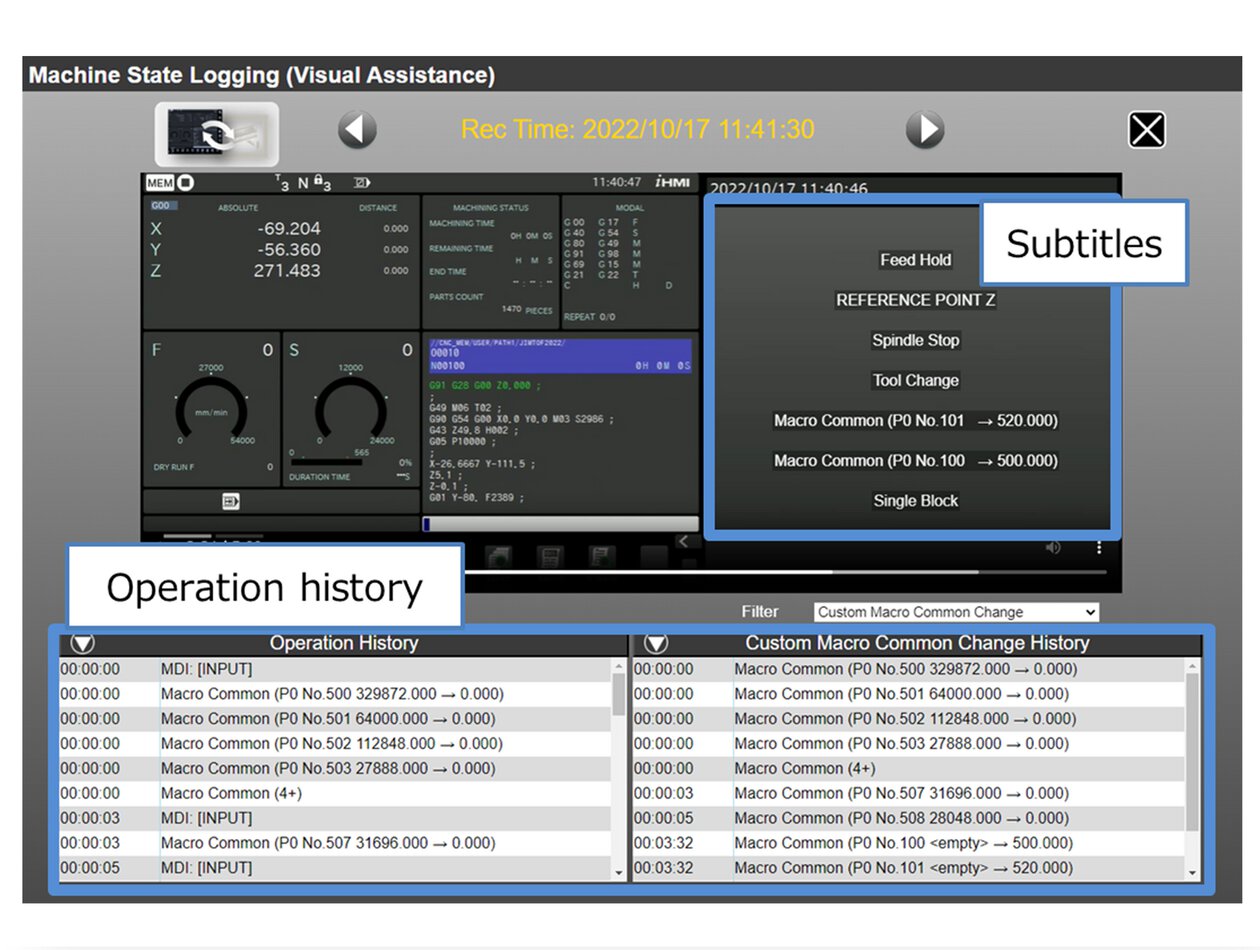The image size is (1260, 950).
Task: Click the MEM mode indicator icon
Action: pos(160,183)
